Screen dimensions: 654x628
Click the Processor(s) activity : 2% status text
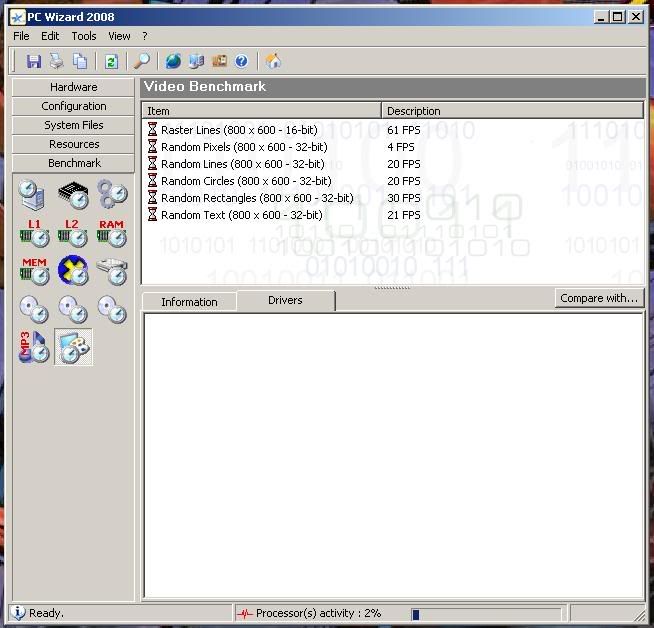pos(319,613)
